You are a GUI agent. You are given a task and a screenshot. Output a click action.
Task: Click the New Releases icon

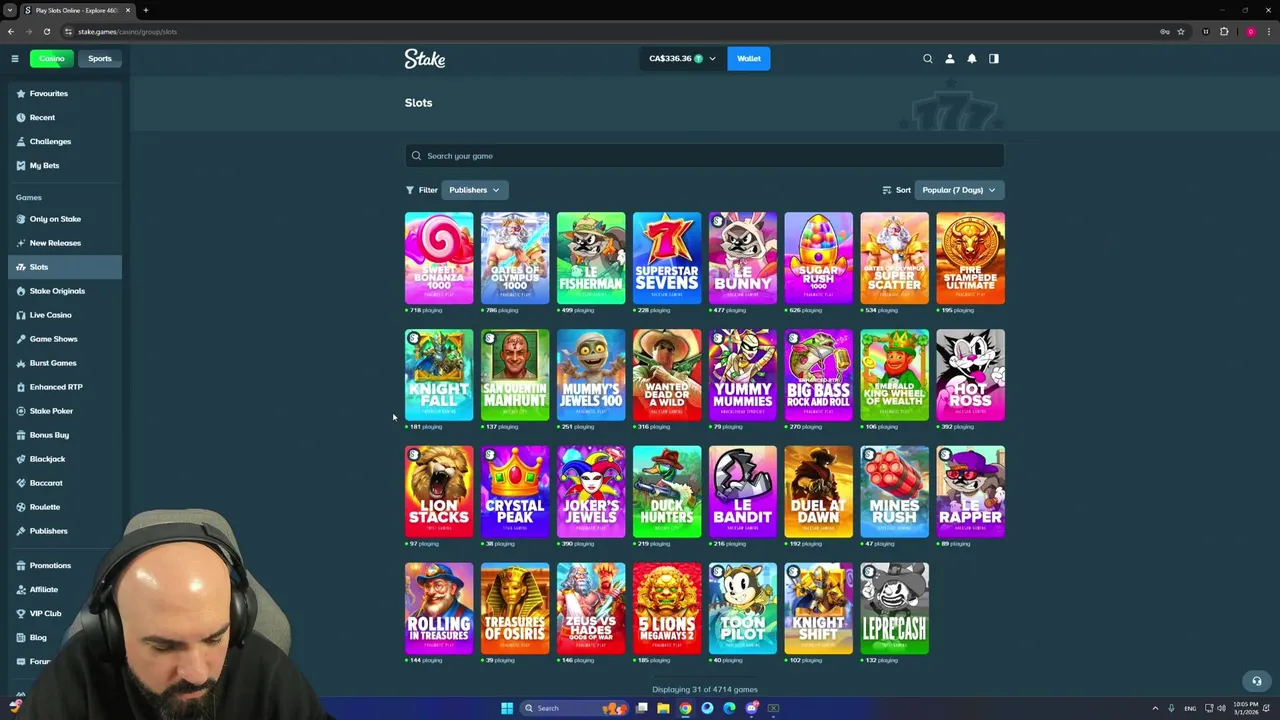click(x=21, y=243)
